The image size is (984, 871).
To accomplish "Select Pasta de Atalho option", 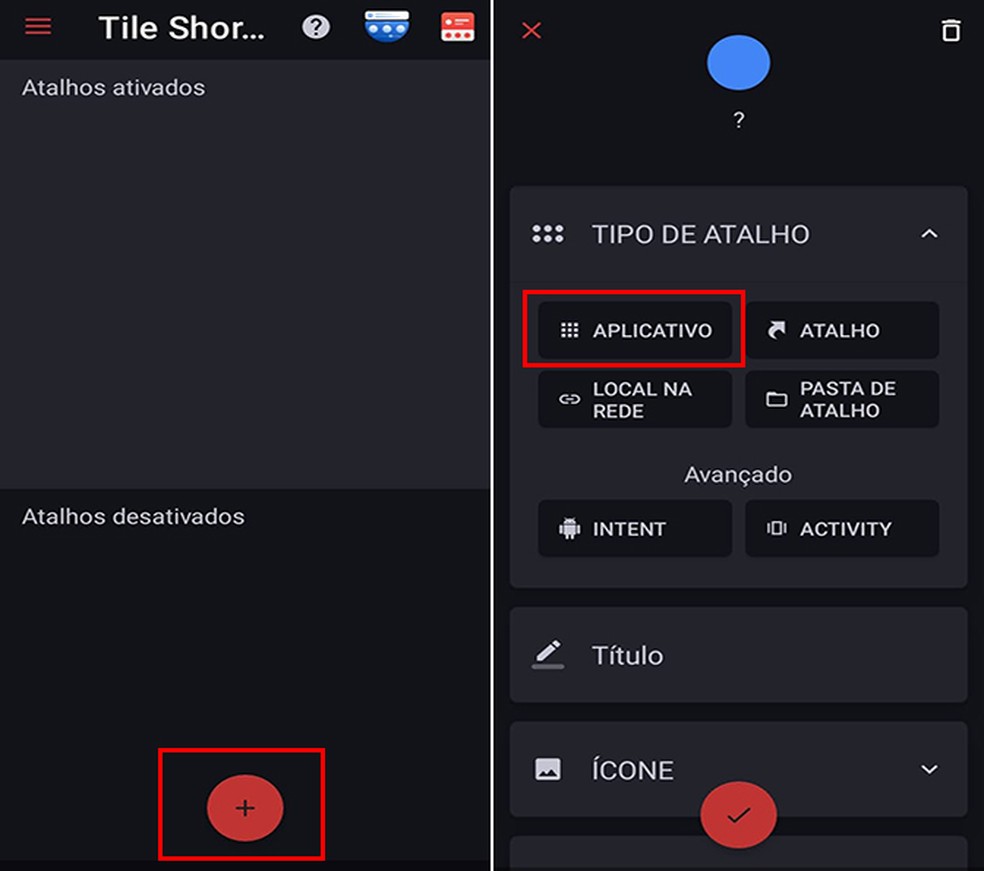I will coord(842,399).
